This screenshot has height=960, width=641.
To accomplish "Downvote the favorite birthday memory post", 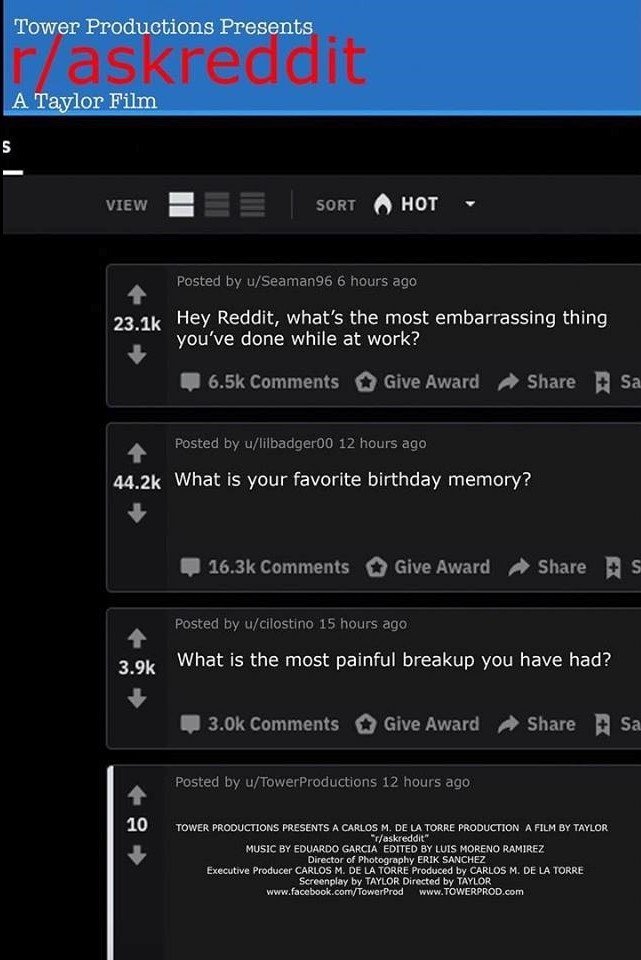I will [x=137, y=513].
